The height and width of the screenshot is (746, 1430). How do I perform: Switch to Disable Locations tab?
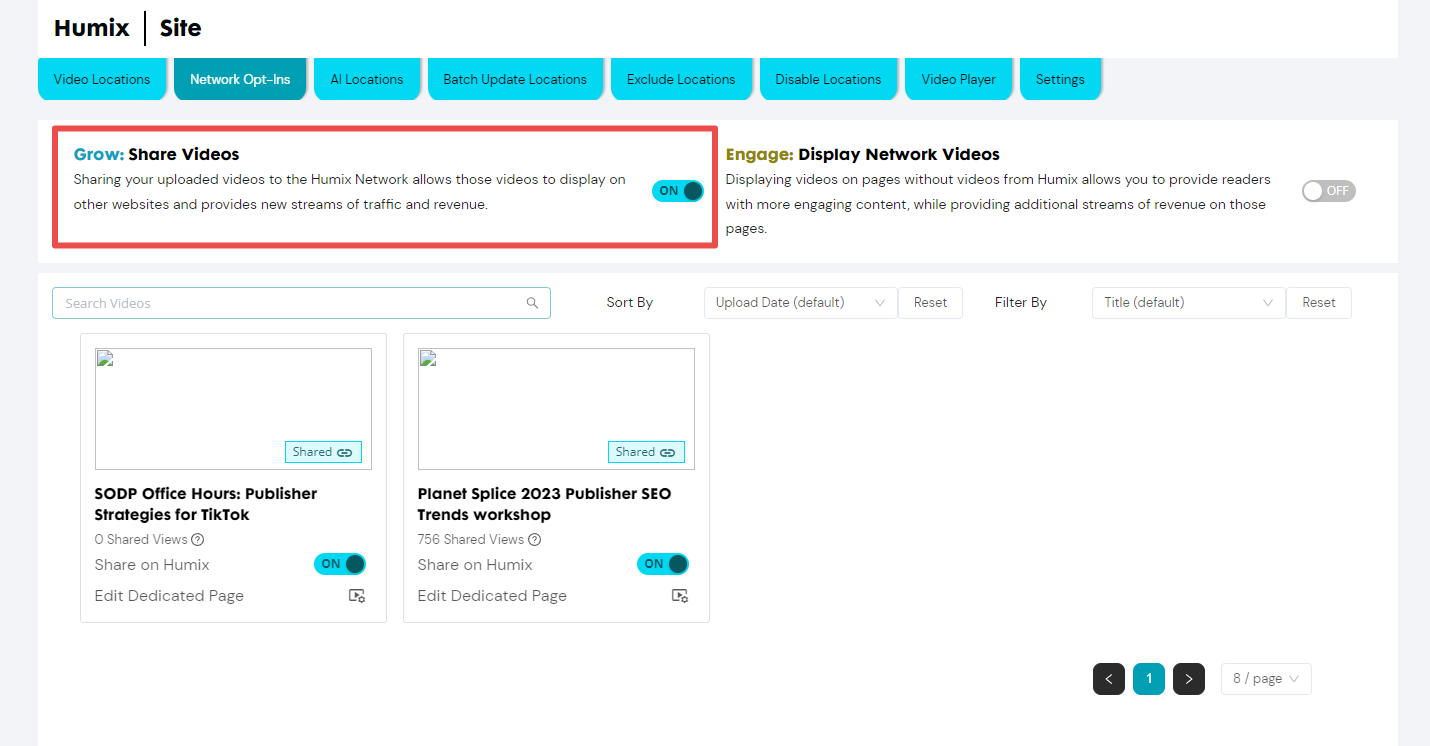pyautogui.click(x=828, y=79)
